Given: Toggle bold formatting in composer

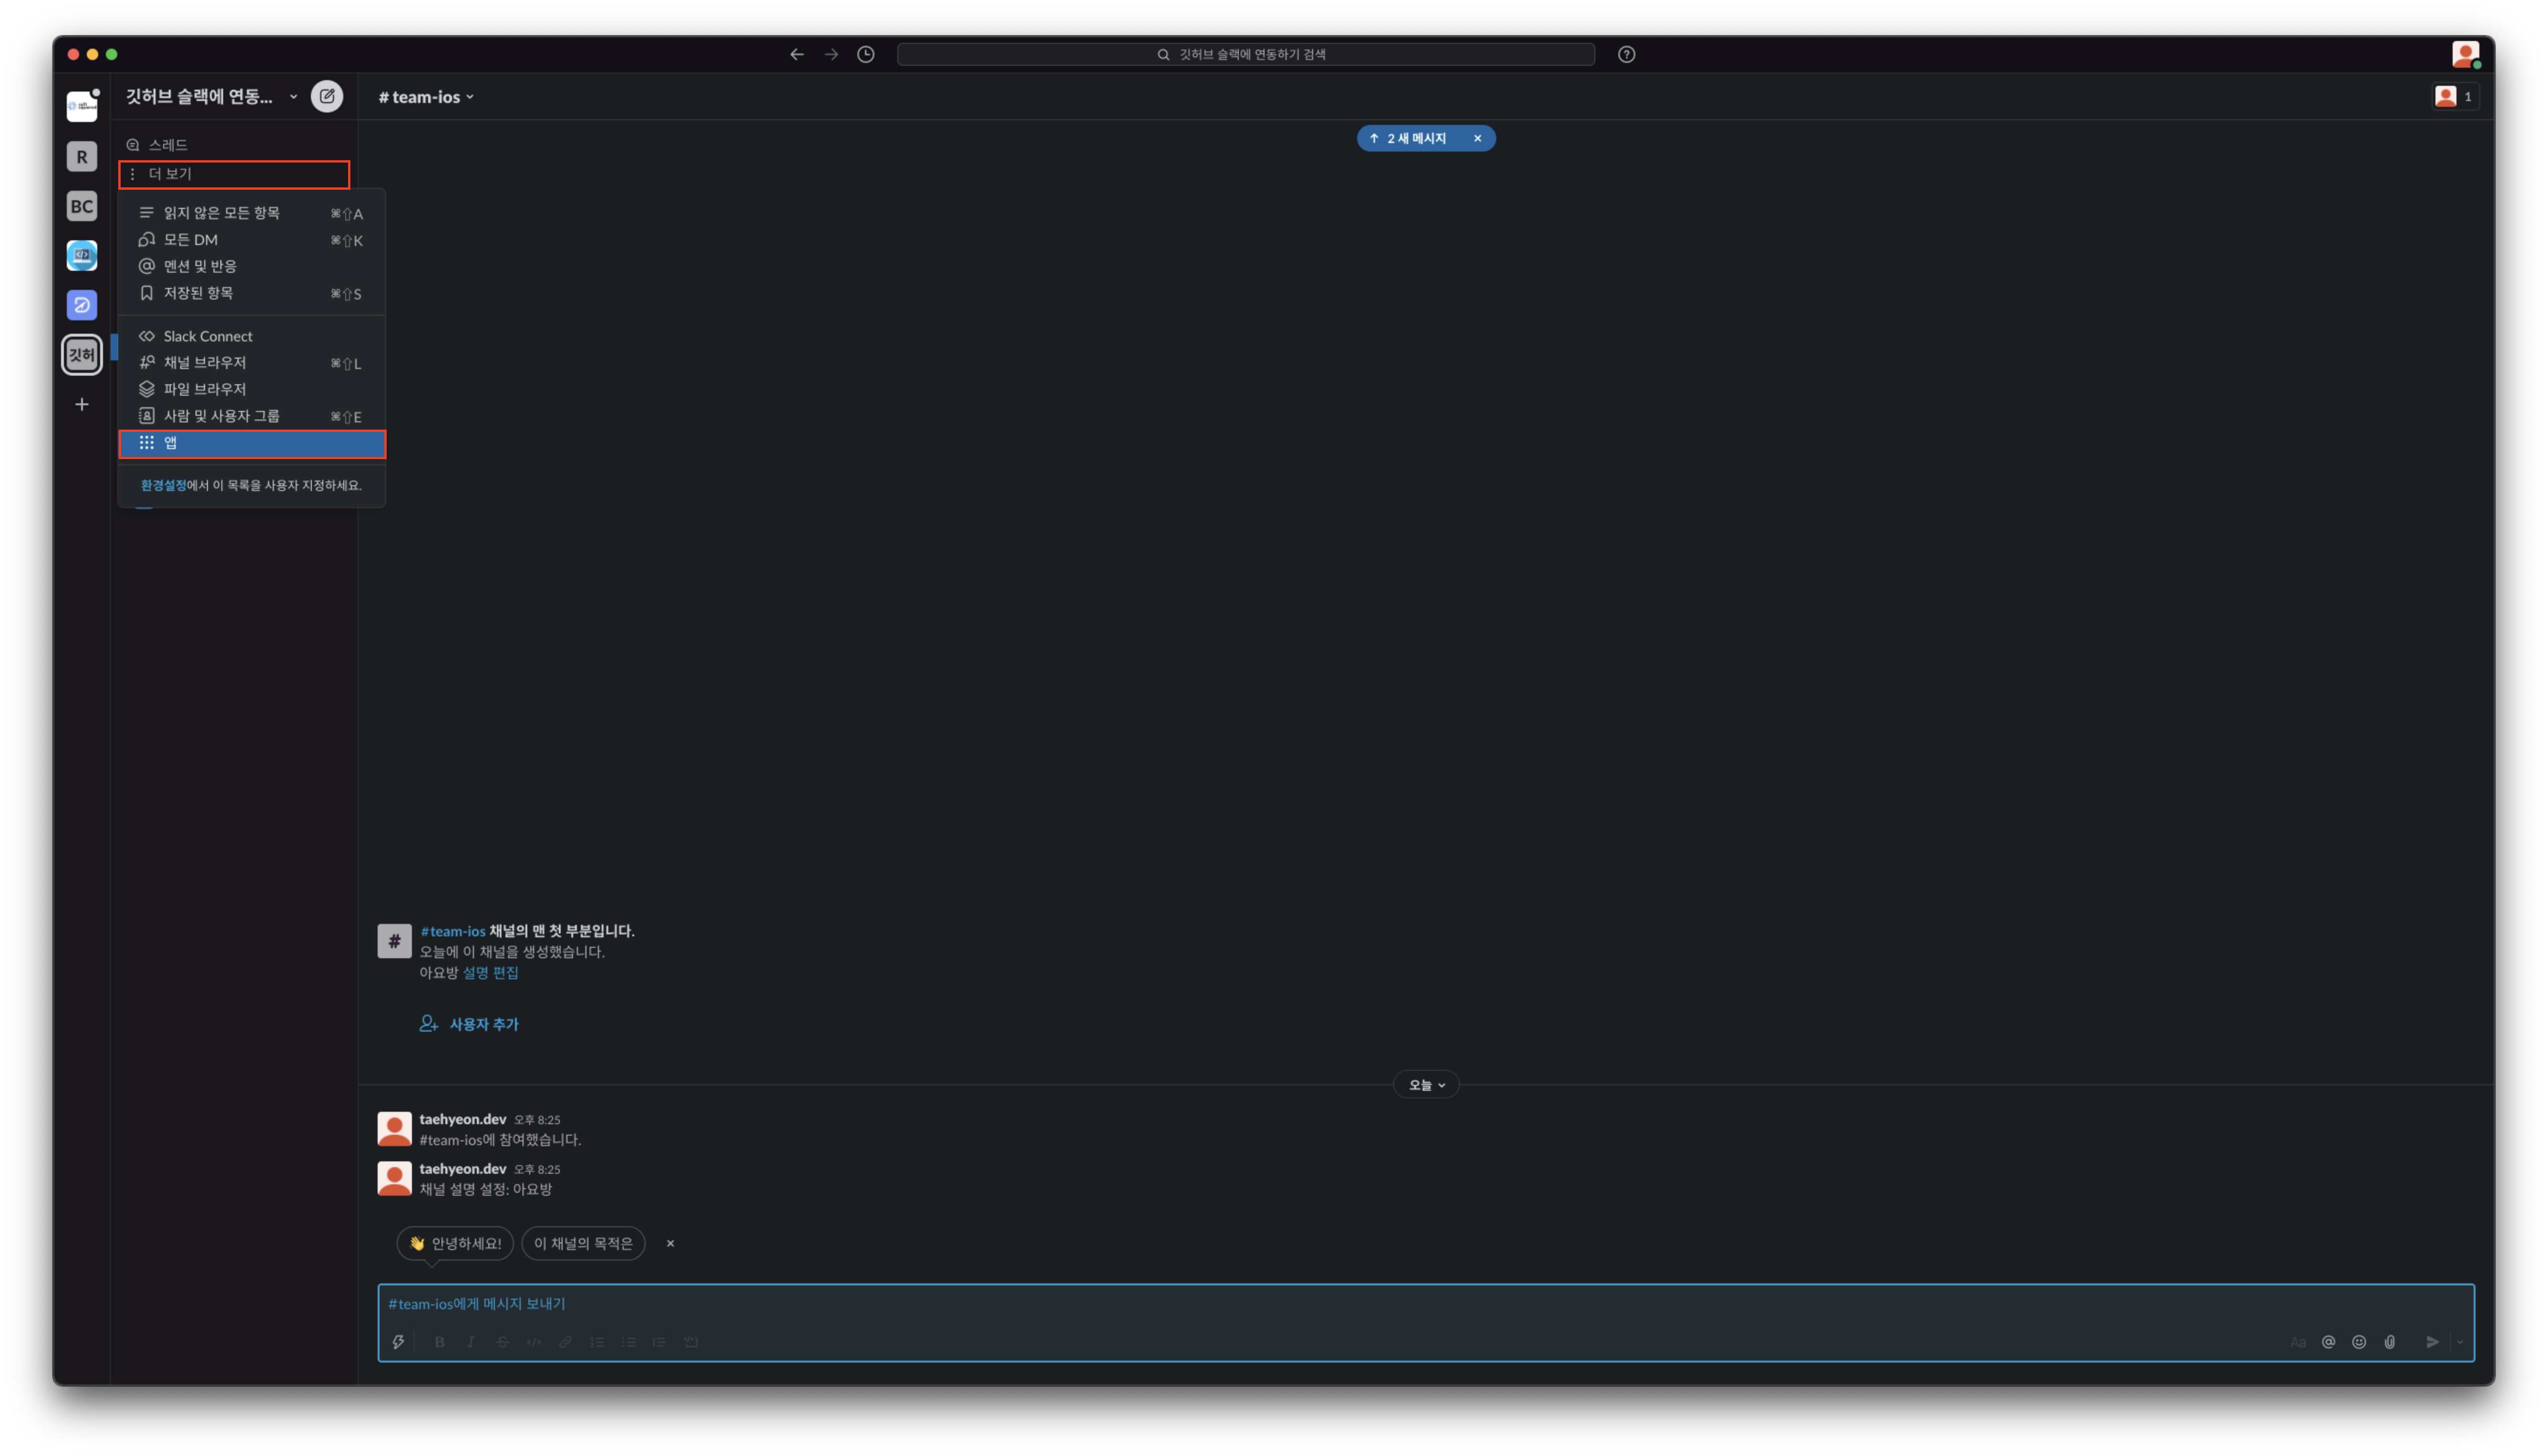Looking at the screenshot, I should (x=439, y=1342).
